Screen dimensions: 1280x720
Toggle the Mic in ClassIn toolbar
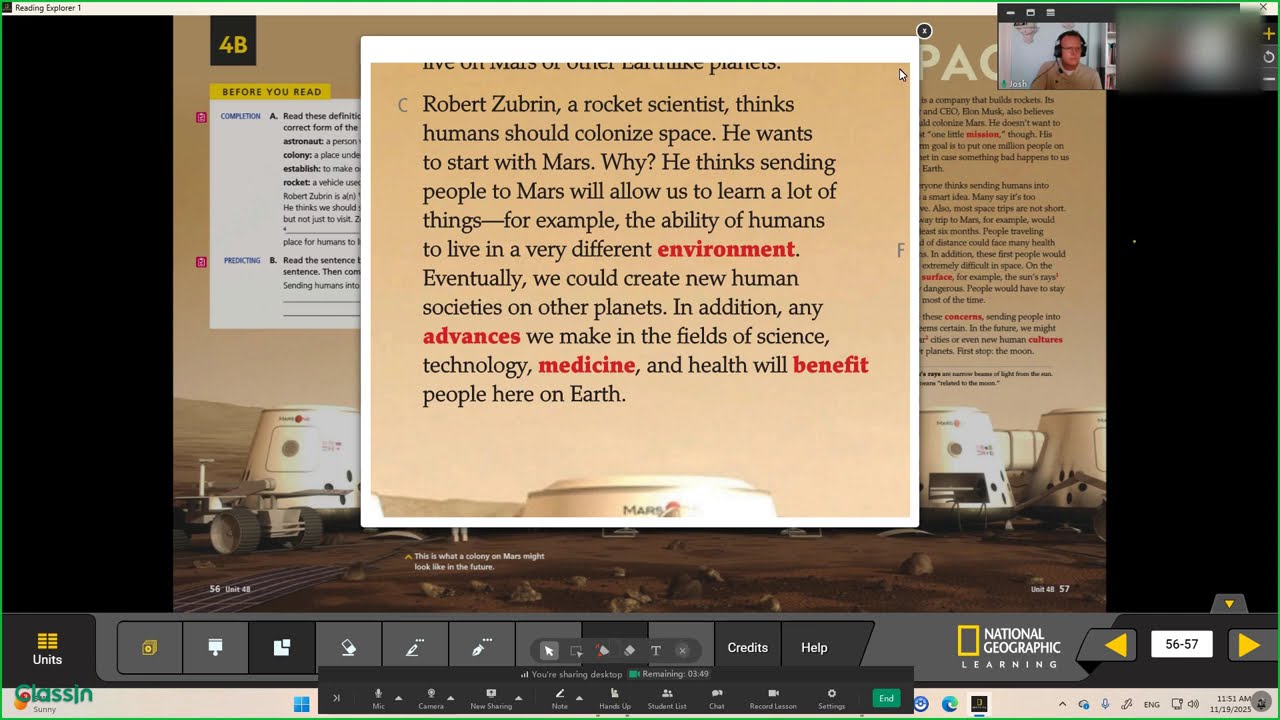coord(378,698)
